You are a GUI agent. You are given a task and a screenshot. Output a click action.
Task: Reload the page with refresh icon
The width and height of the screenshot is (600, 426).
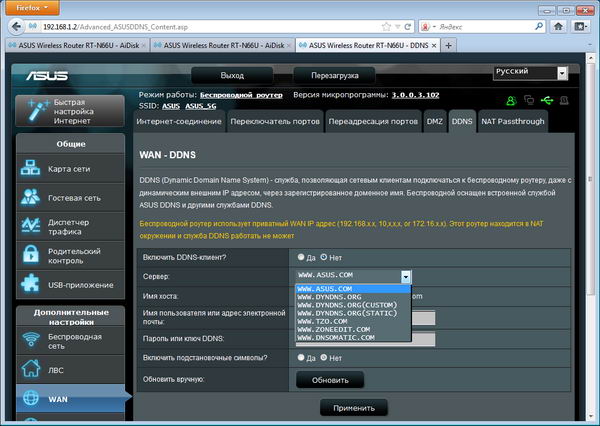408,27
